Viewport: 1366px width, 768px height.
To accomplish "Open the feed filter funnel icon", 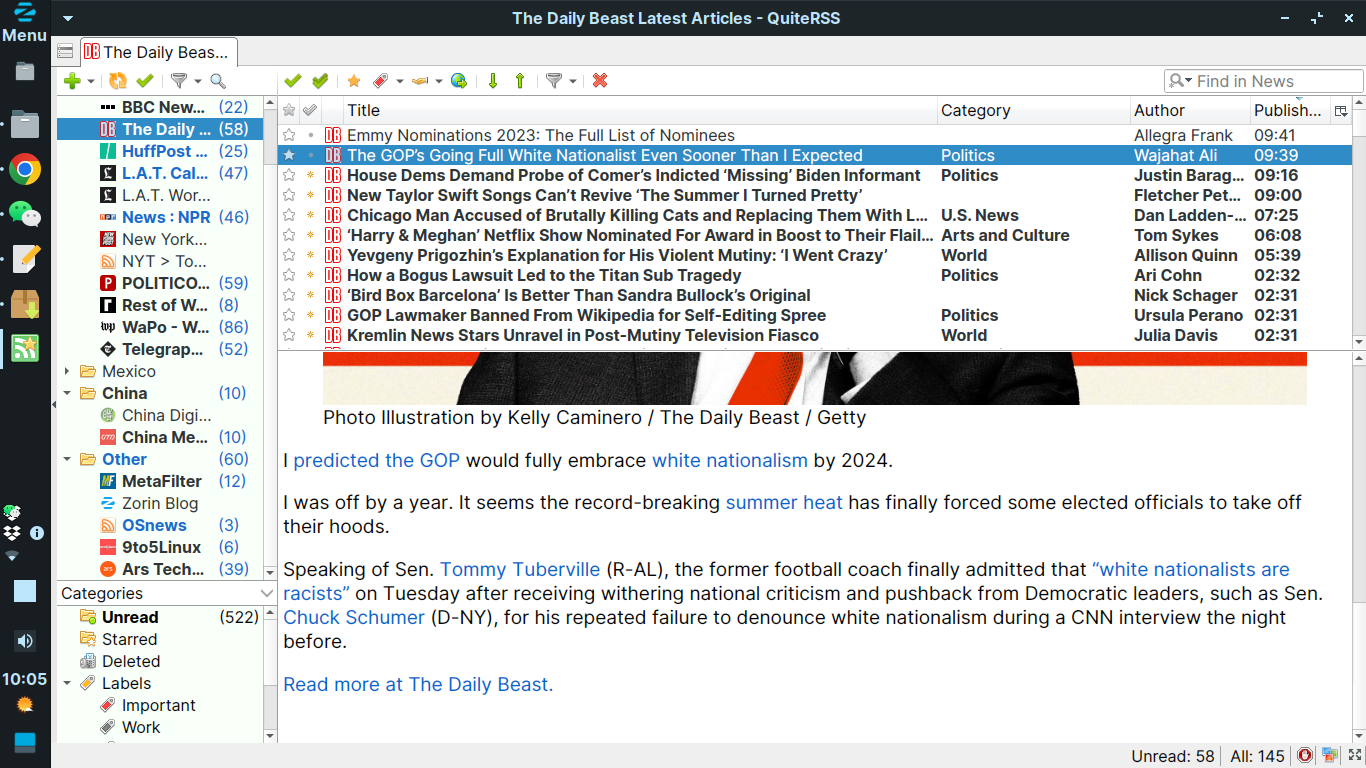I will [179, 81].
